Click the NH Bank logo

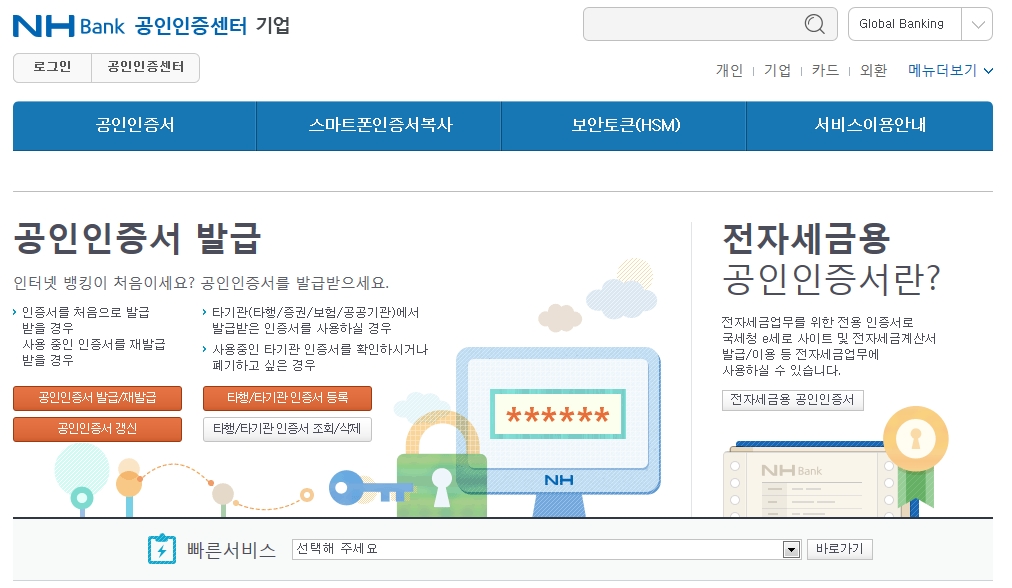[68, 26]
